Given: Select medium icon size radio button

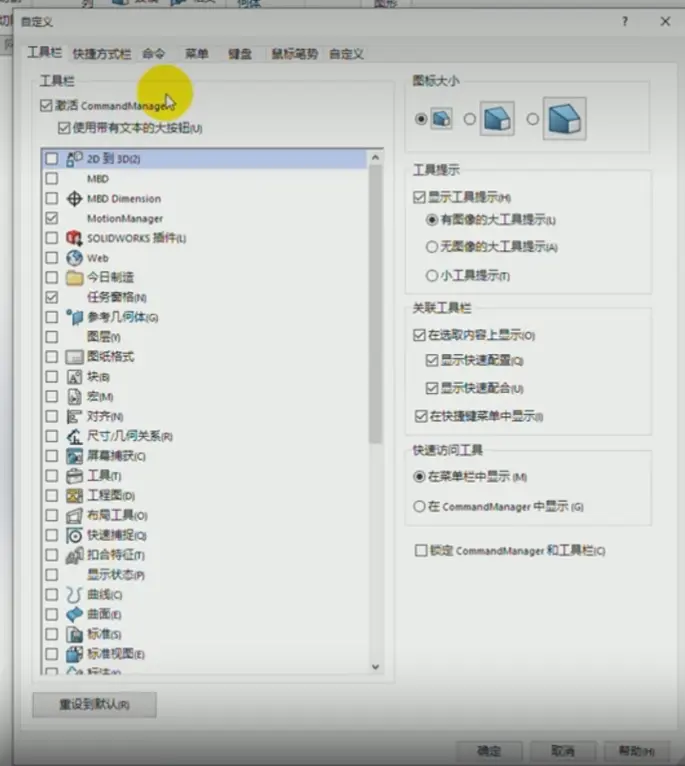Looking at the screenshot, I should (x=470, y=119).
